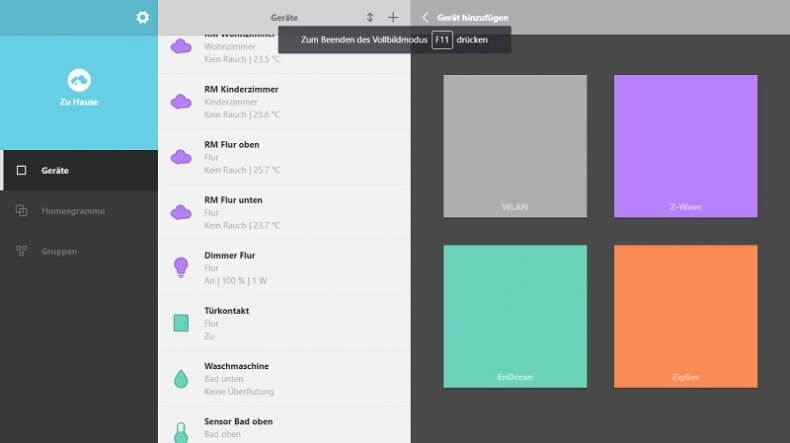
Task: Select the orange ZigBee tile
Action: 685,315
